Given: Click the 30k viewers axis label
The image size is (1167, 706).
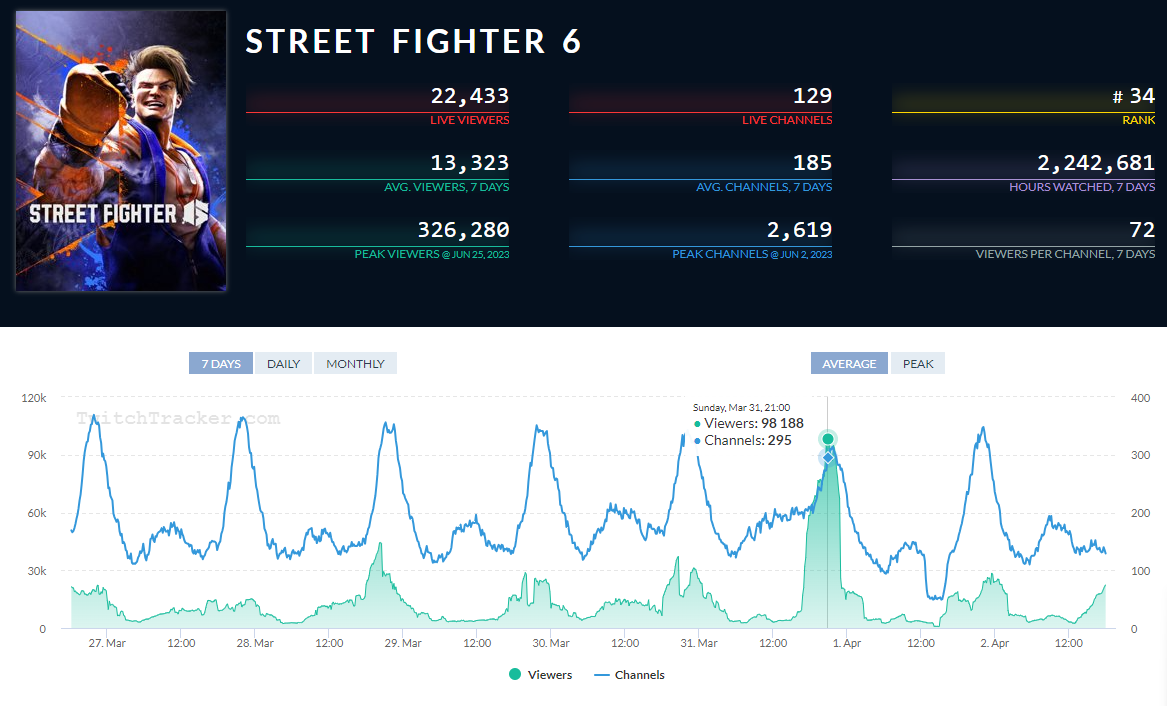Looking at the screenshot, I should point(37,571).
